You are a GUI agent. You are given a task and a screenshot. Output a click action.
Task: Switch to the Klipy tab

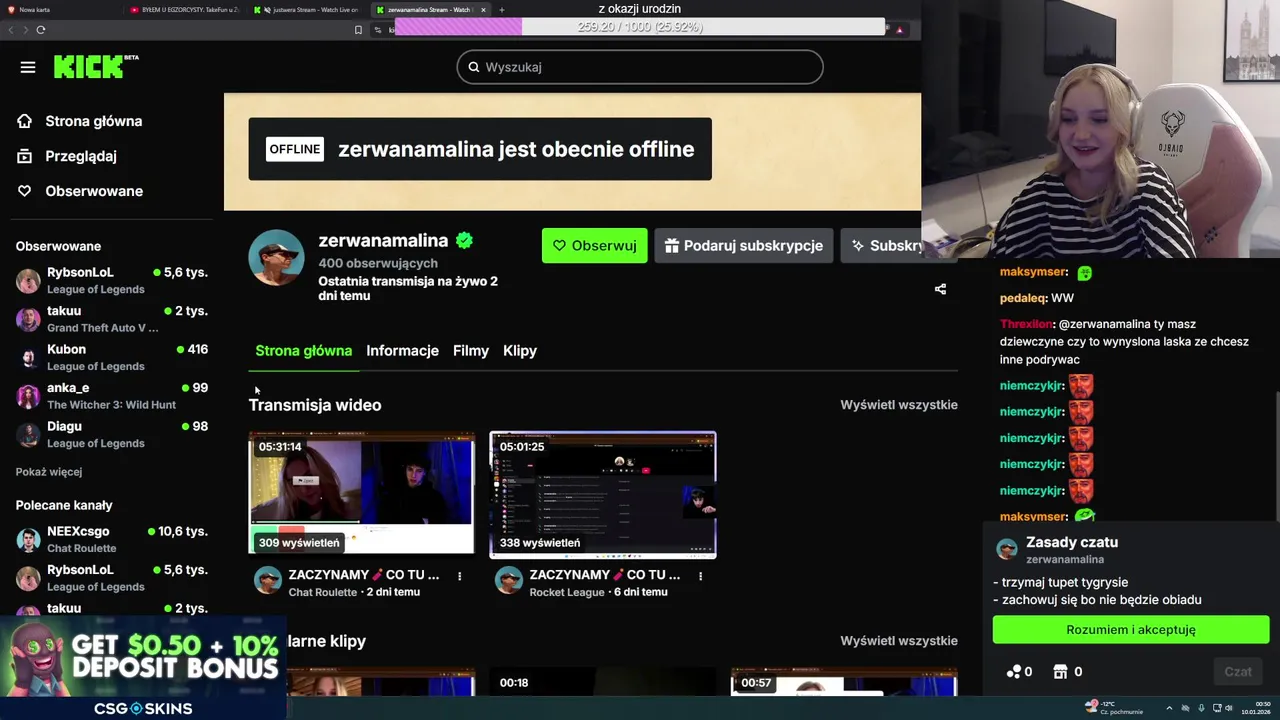(520, 351)
